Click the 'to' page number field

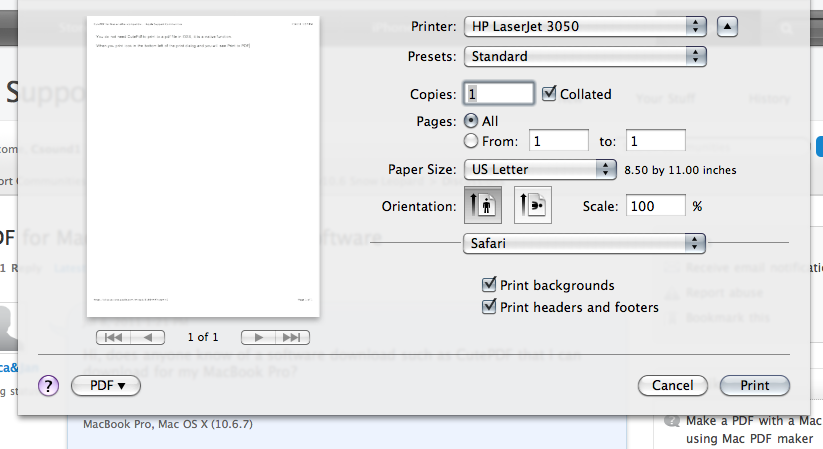point(656,141)
